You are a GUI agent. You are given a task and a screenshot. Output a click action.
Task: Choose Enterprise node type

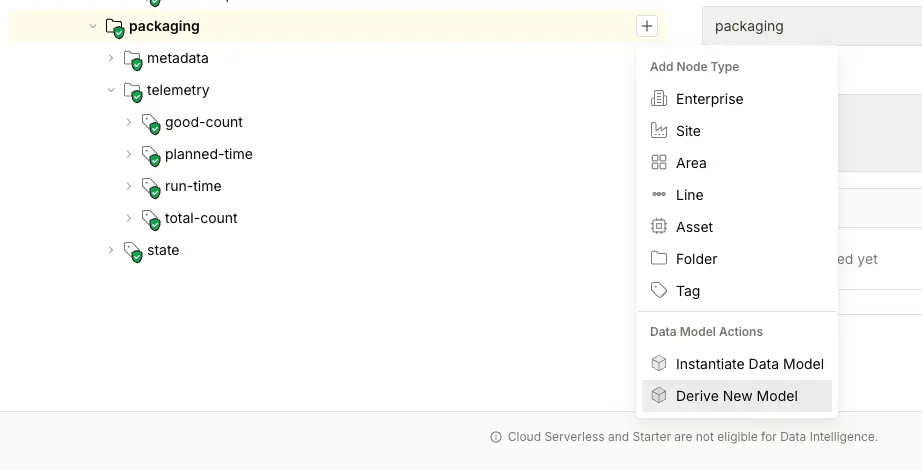(x=737, y=99)
